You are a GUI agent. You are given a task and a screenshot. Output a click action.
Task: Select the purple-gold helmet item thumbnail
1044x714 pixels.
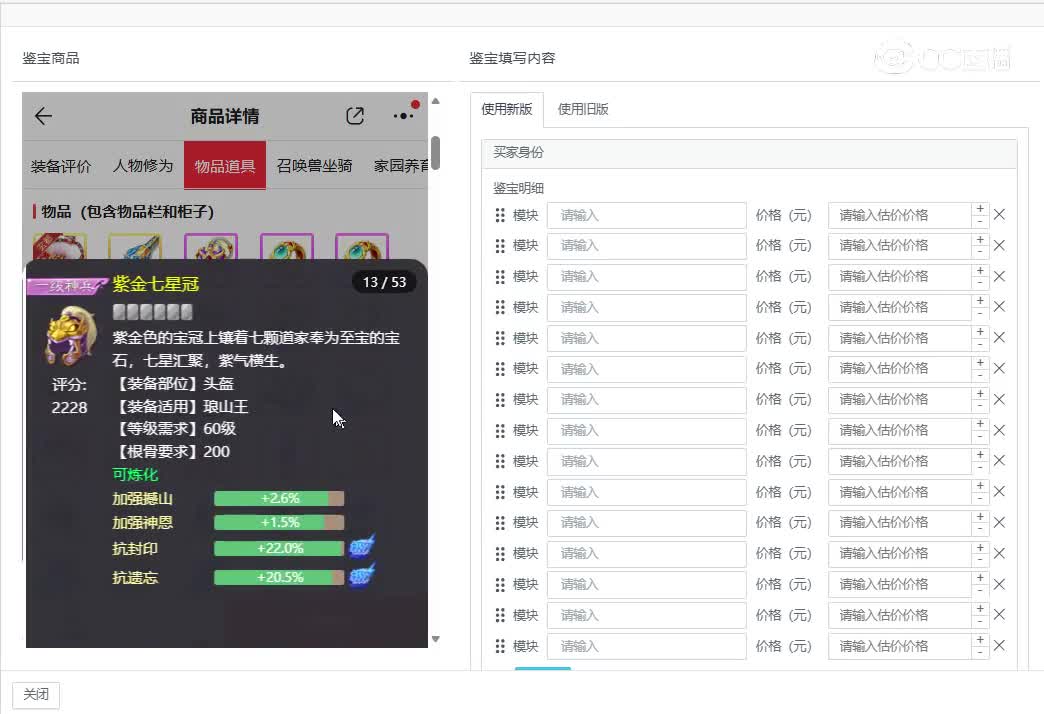210,246
